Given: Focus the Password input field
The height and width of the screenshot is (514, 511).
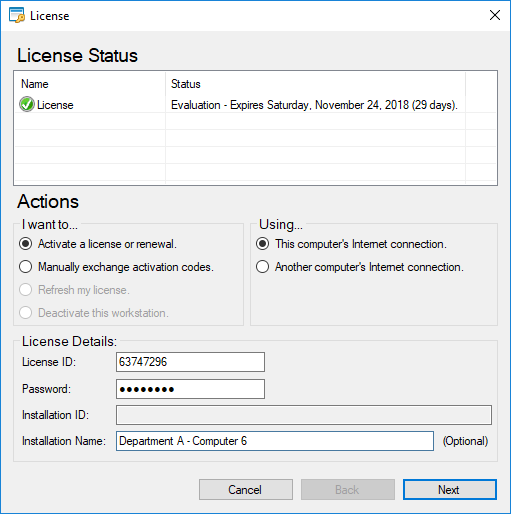Looking at the screenshot, I should (190, 389).
